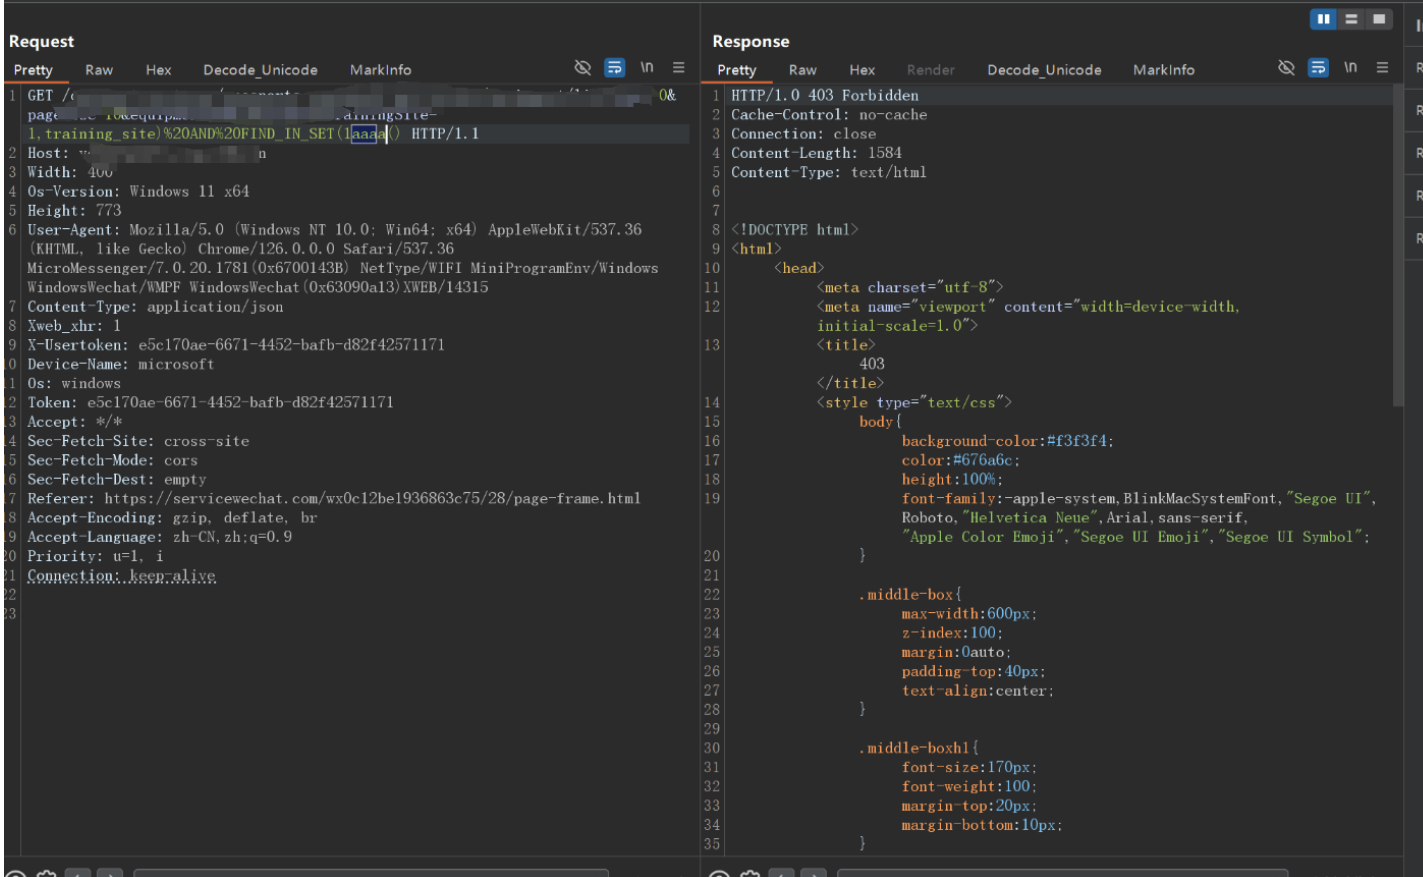Open Request Decode_Unicode tab

point(260,70)
